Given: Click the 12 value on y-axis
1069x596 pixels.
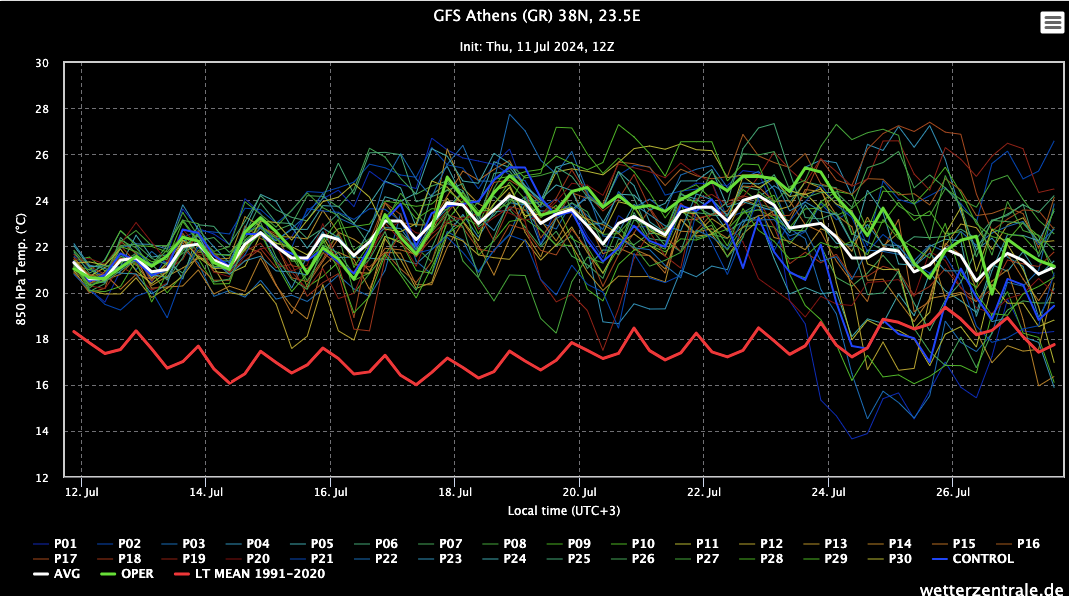Looking at the screenshot, I should (42, 477).
